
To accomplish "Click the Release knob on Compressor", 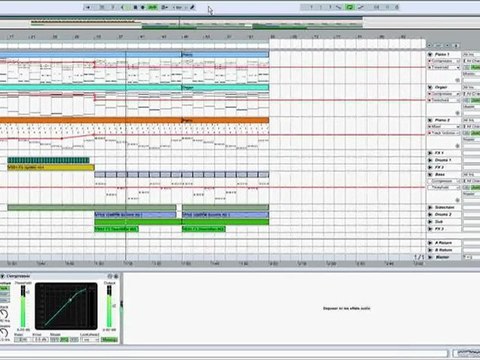I will click(x=4, y=333).
